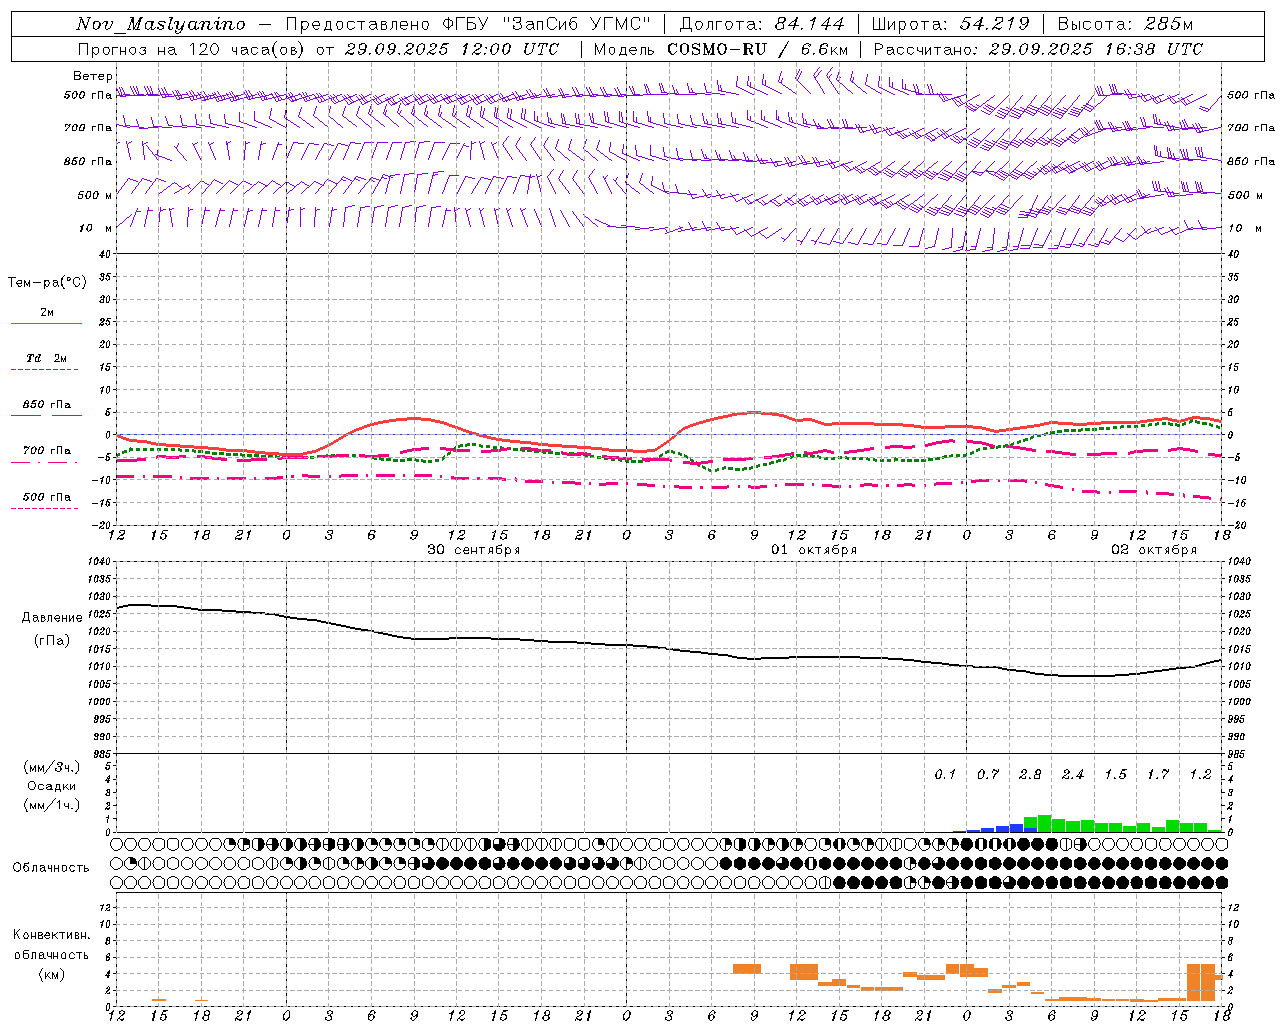Click the tallest orange convective cloud bar

click(x=1201, y=982)
